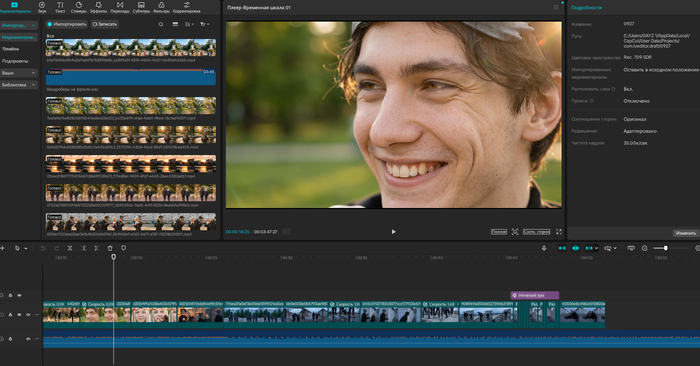The height and width of the screenshot is (366, 700).
Task: Undo the last action
Action: point(43,248)
